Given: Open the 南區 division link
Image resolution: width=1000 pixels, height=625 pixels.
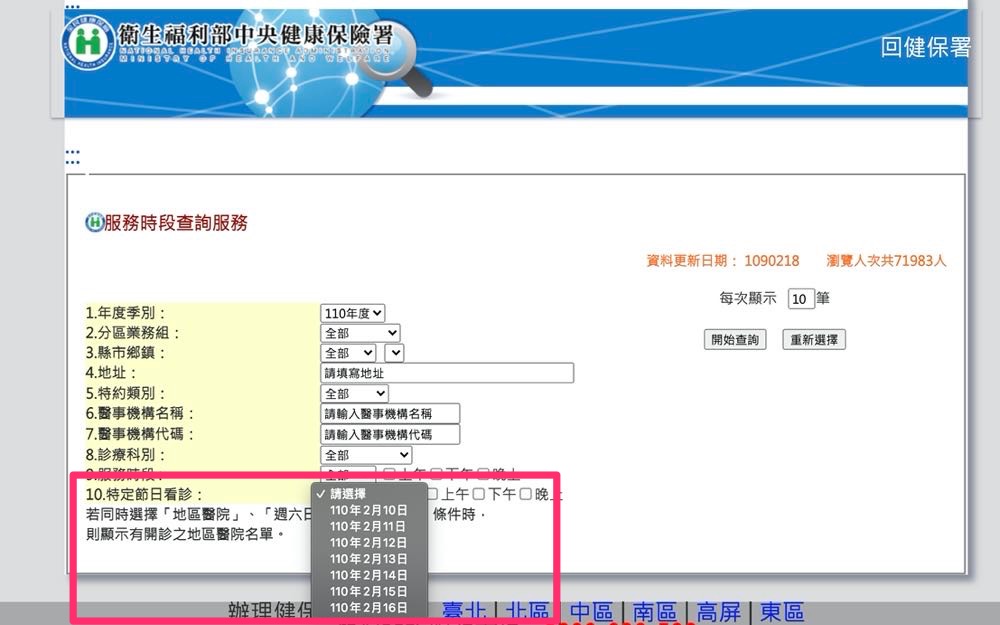Looking at the screenshot, I should (x=655, y=612).
